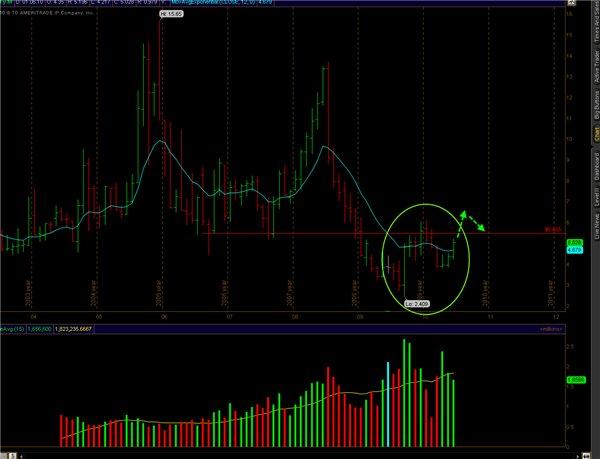
Task: Click the green 5.026 last price label
Action: 575,243
